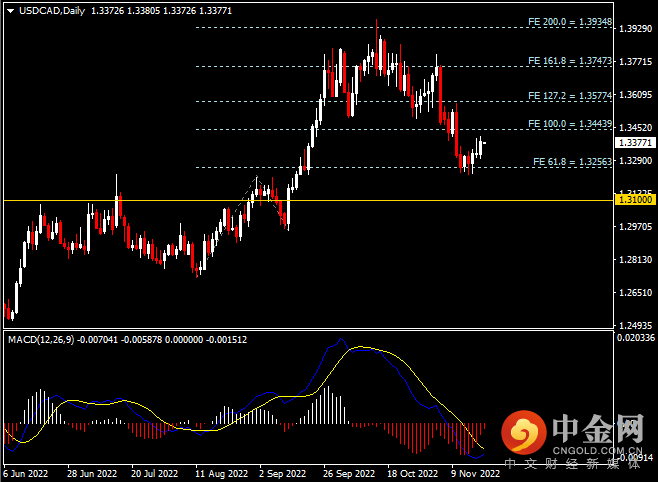Select the FE 161.8 = 1.37473 label
Screen dimensions: 658x482
coord(569,61)
